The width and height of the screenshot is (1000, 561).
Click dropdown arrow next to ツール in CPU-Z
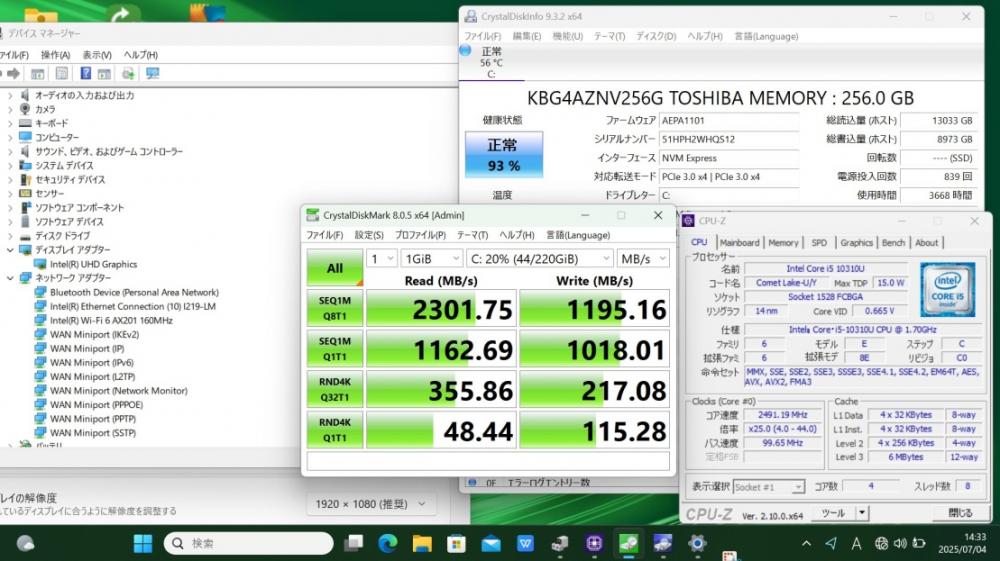[x=862, y=513]
